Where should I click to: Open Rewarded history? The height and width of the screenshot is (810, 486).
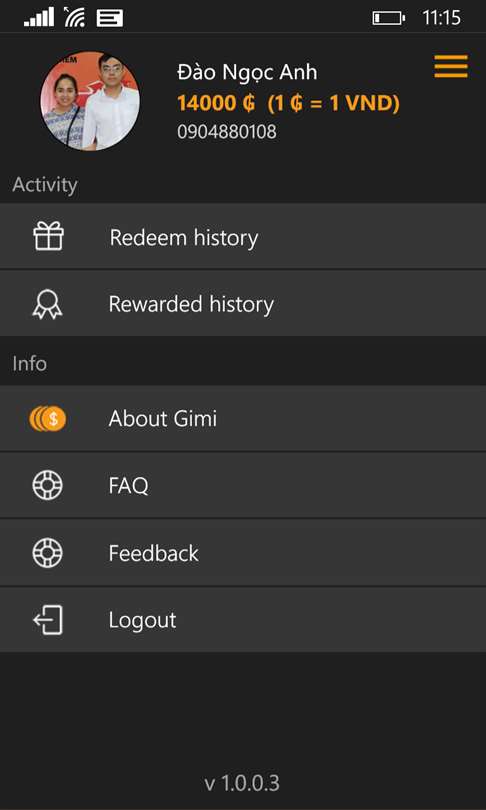click(x=243, y=303)
